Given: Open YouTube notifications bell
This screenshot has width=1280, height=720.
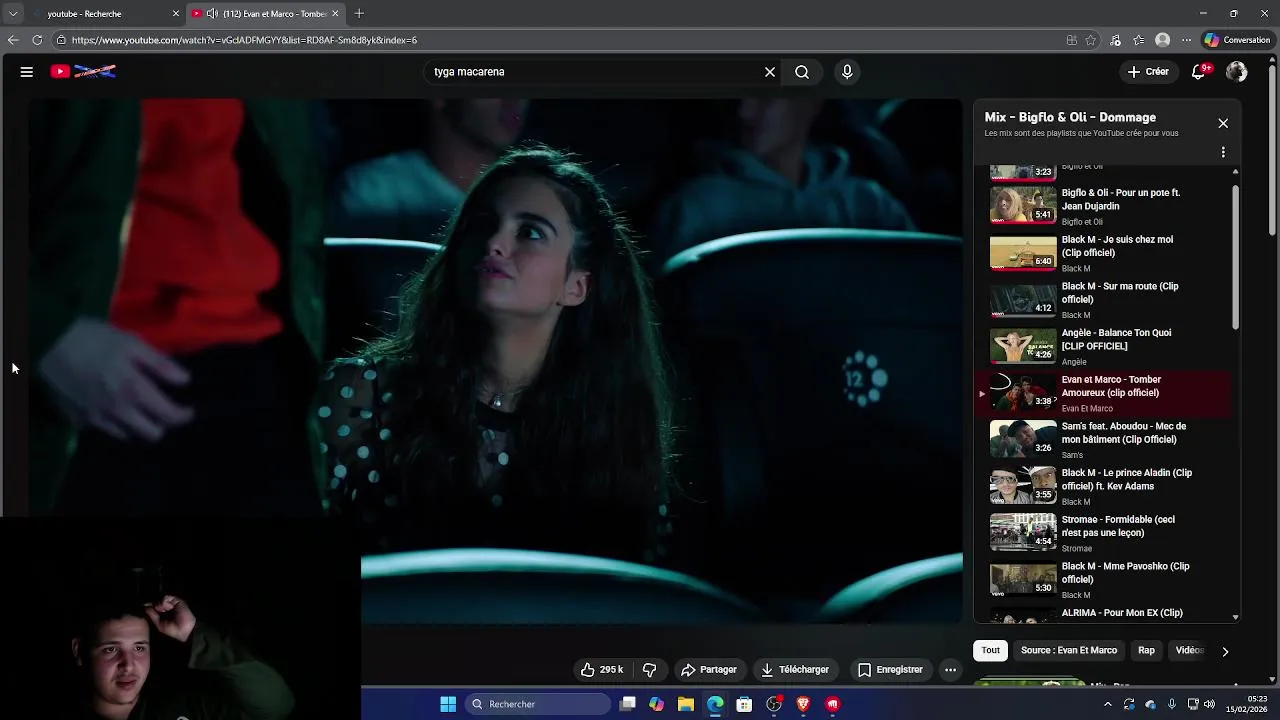Looking at the screenshot, I should (x=1200, y=72).
